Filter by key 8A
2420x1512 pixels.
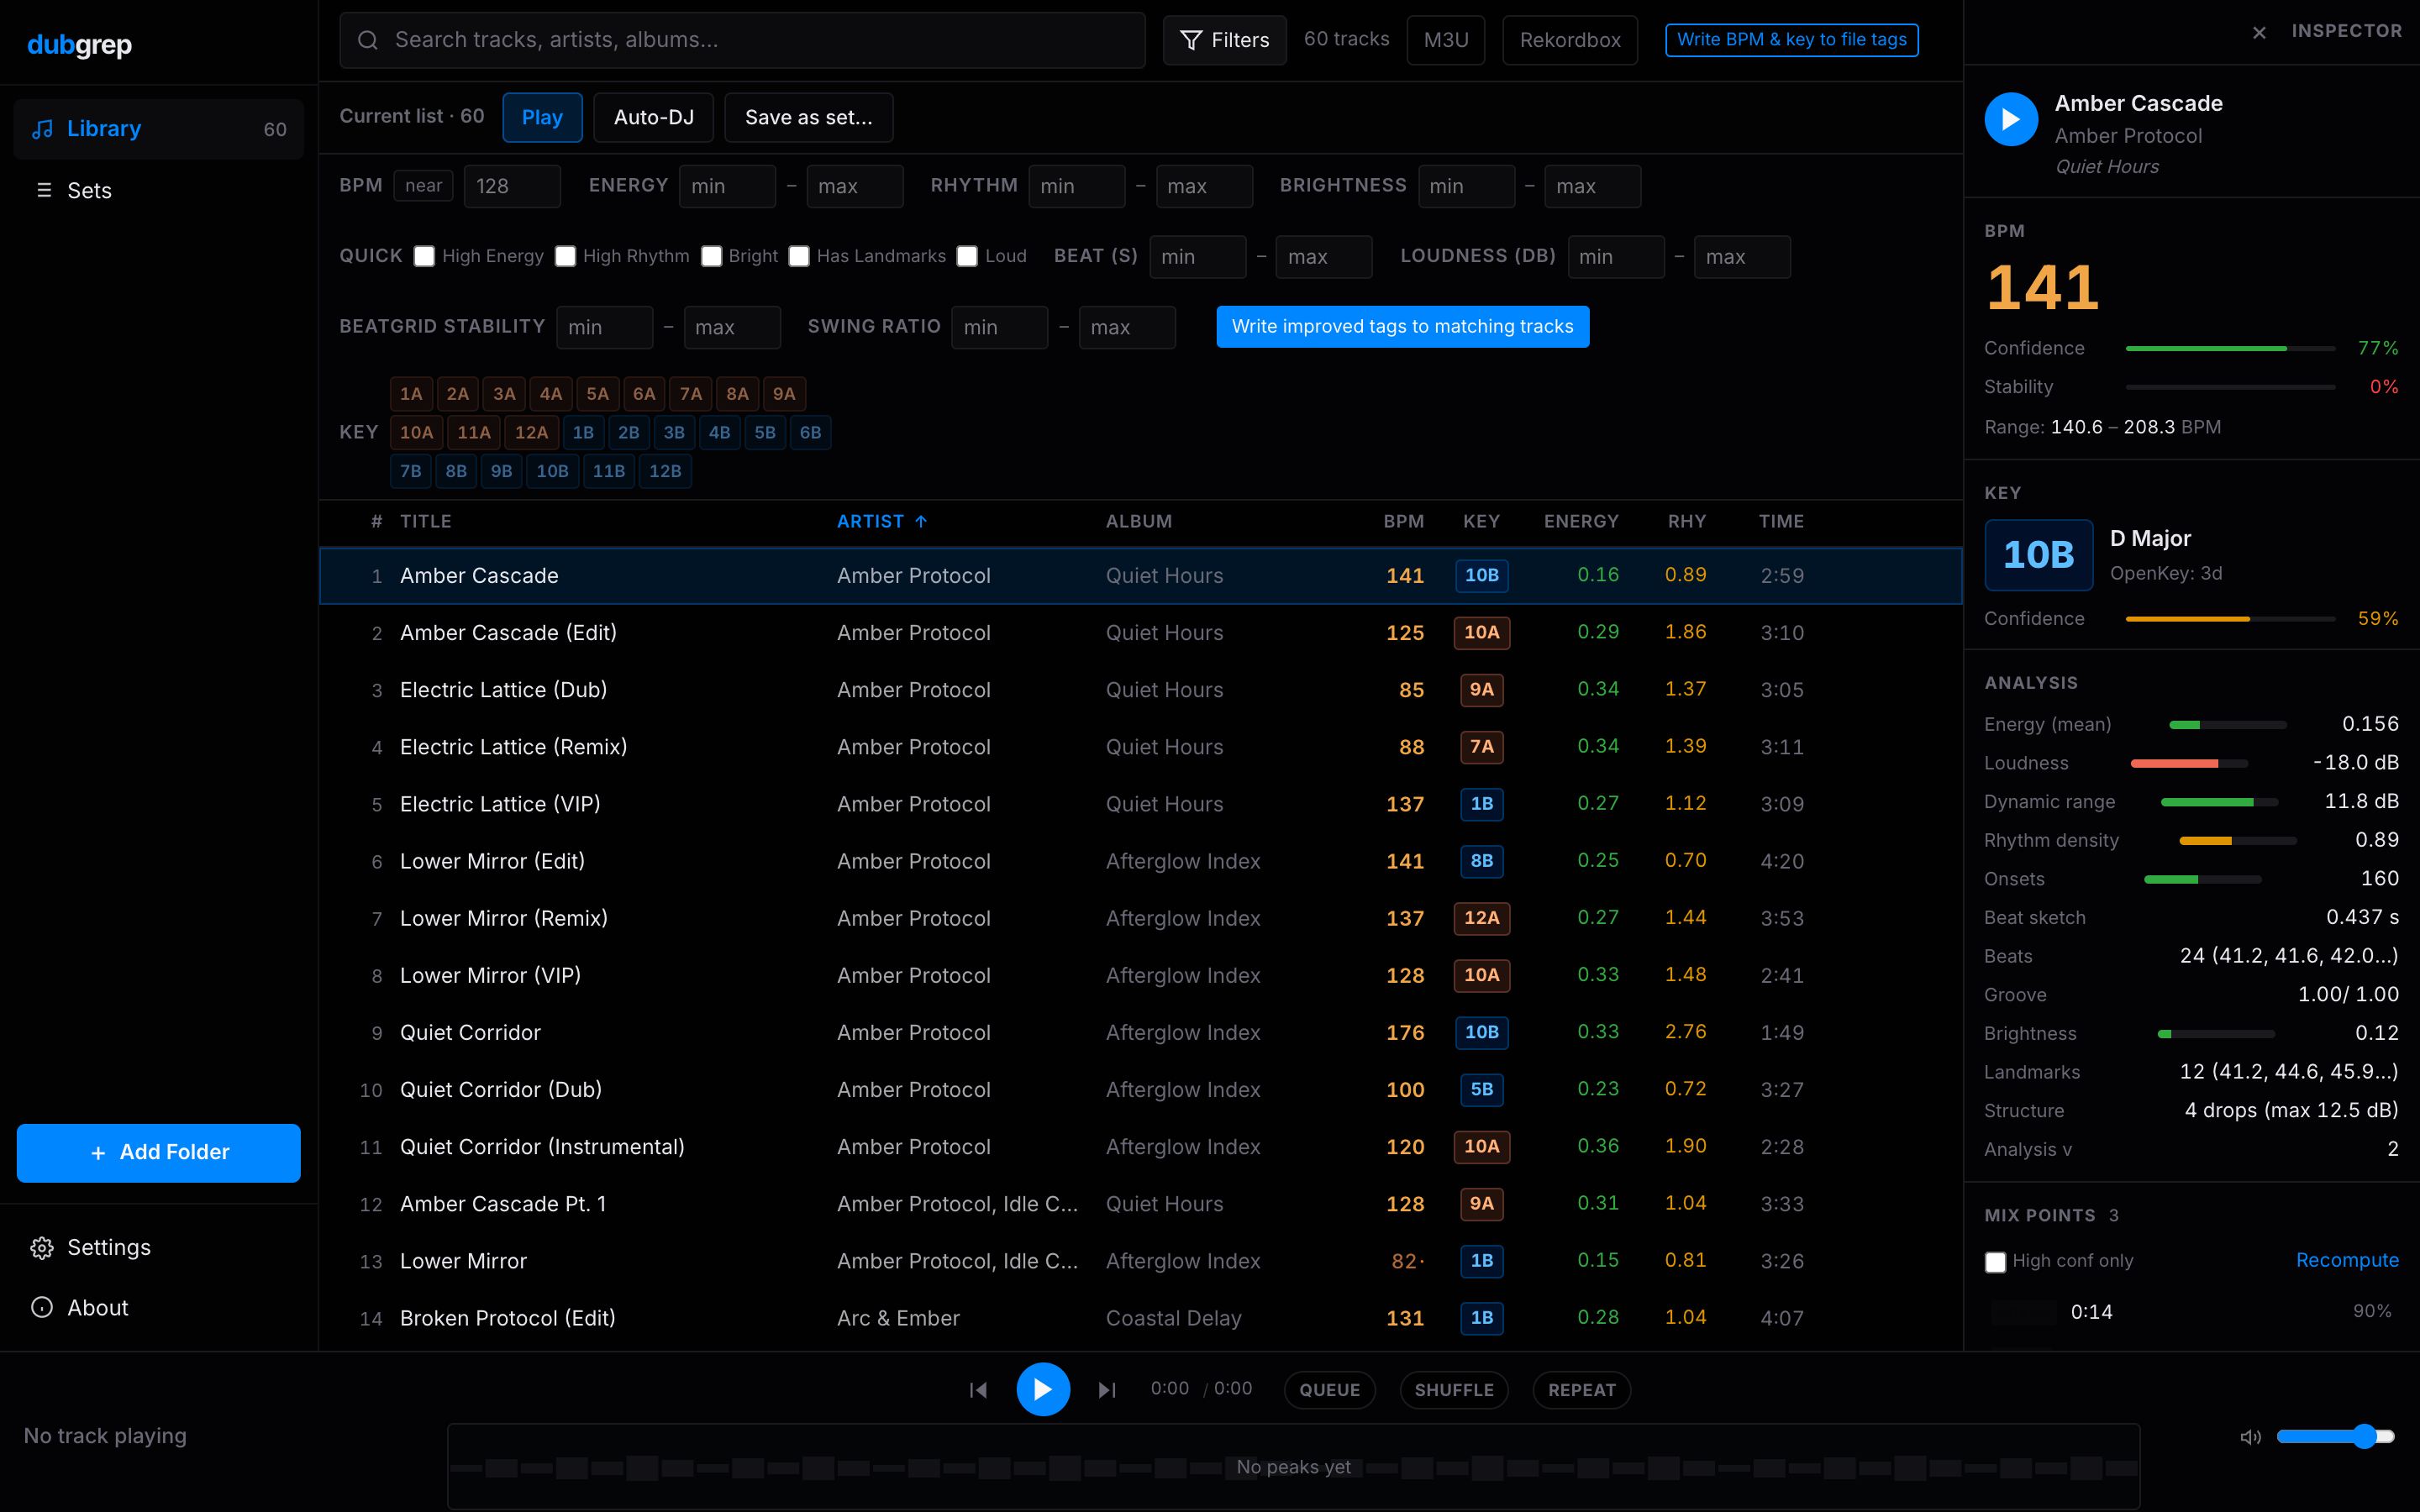point(737,394)
